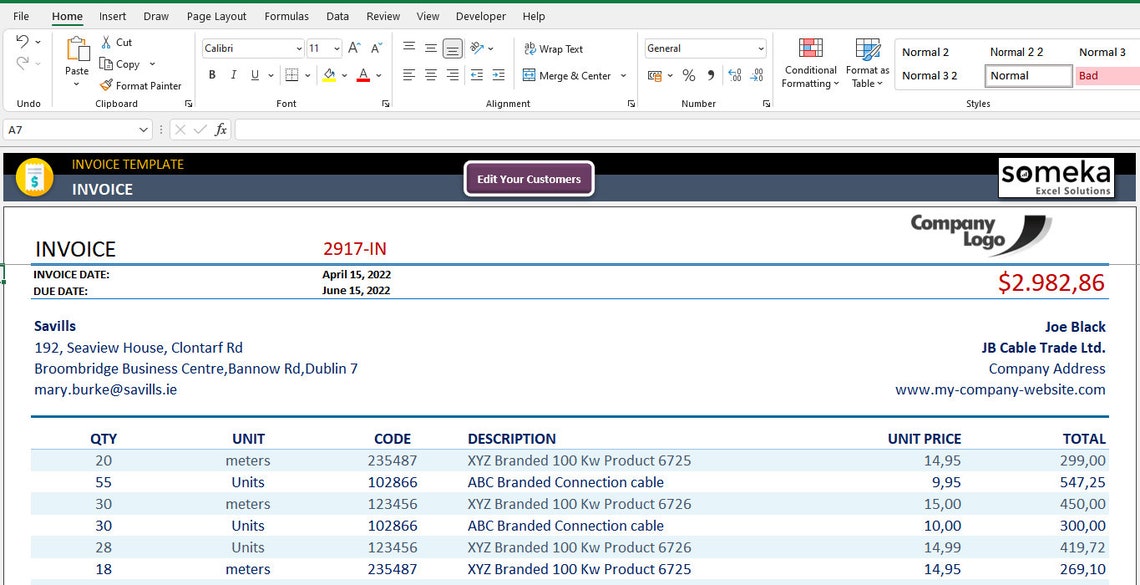Open the Developer menu tab

click(x=480, y=16)
